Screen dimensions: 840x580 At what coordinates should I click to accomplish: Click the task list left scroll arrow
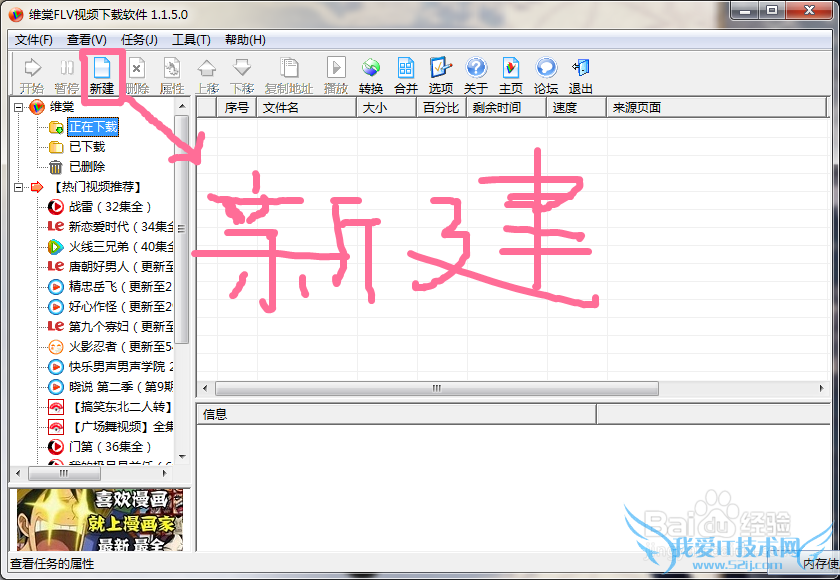(x=204, y=388)
